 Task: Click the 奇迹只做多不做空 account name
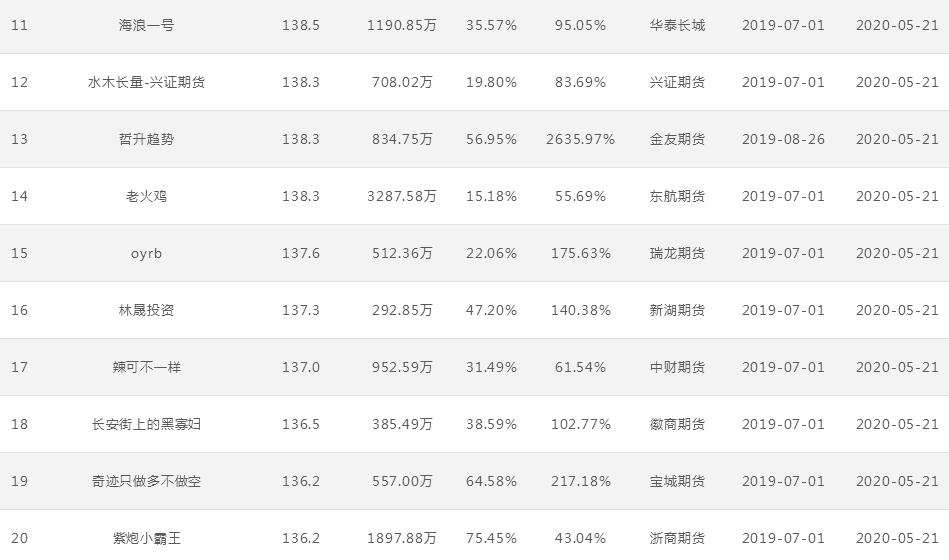(x=146, y=481)
